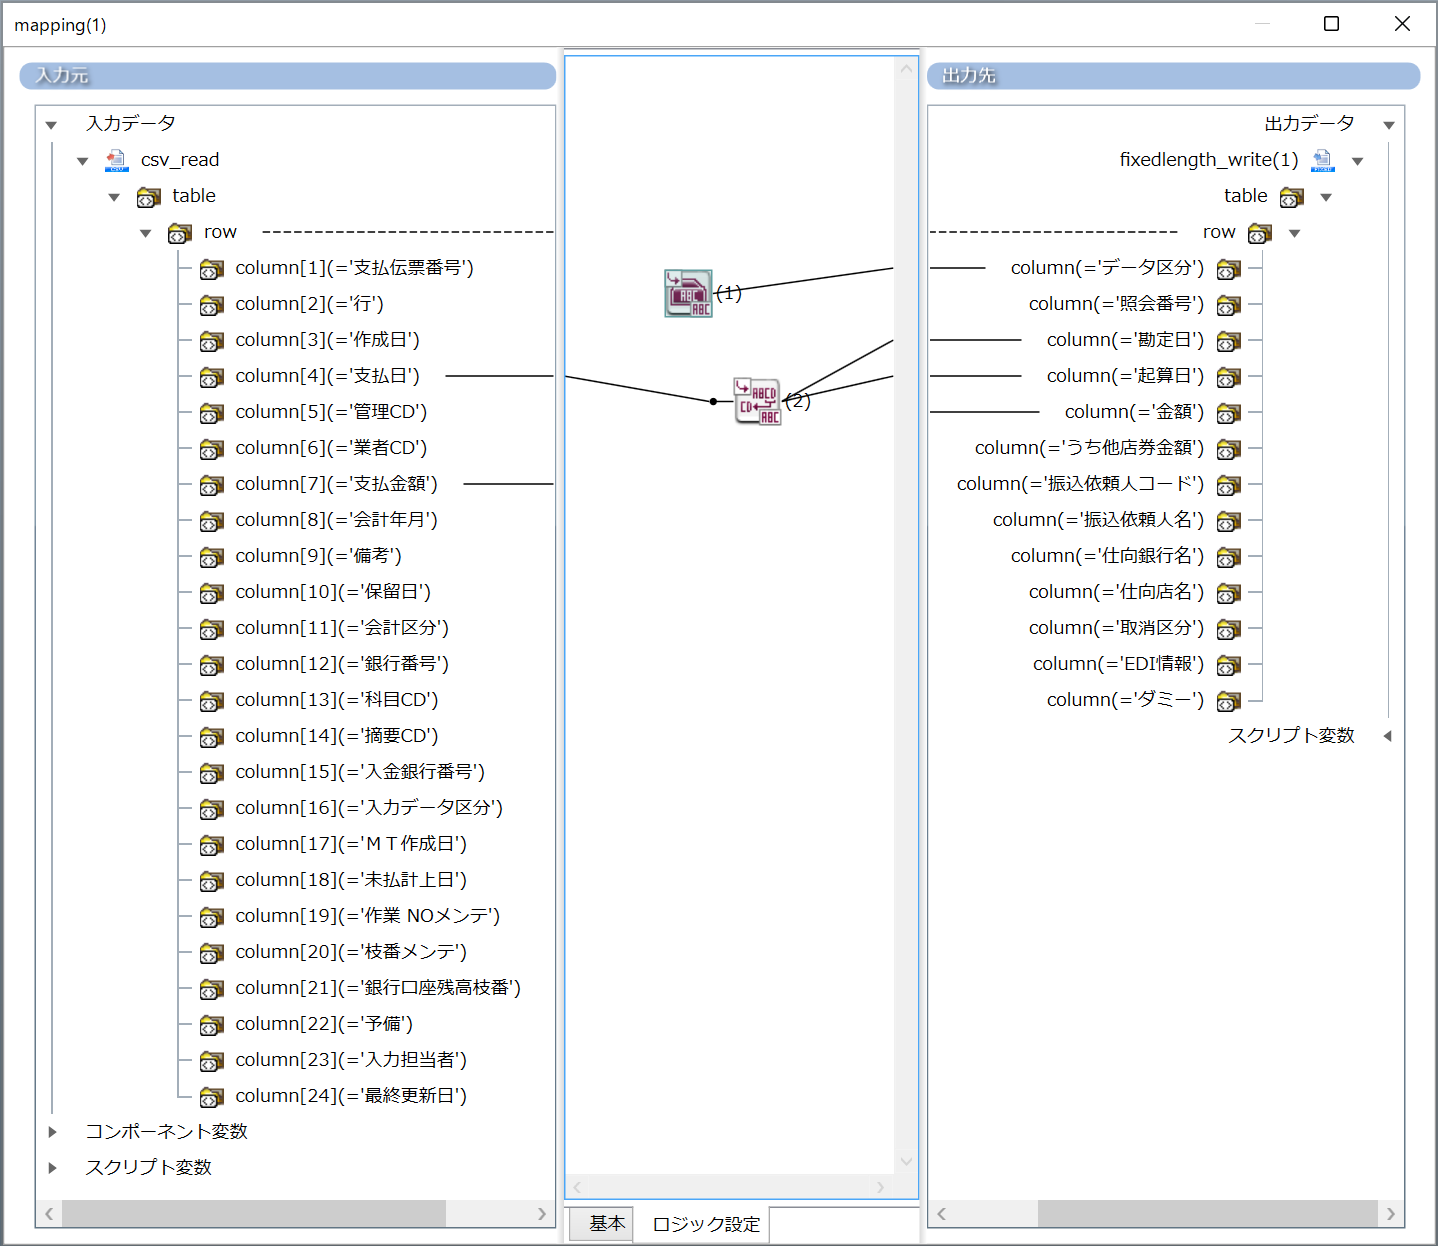Click icon of column[16] 入力データ区分

[211, 809]
